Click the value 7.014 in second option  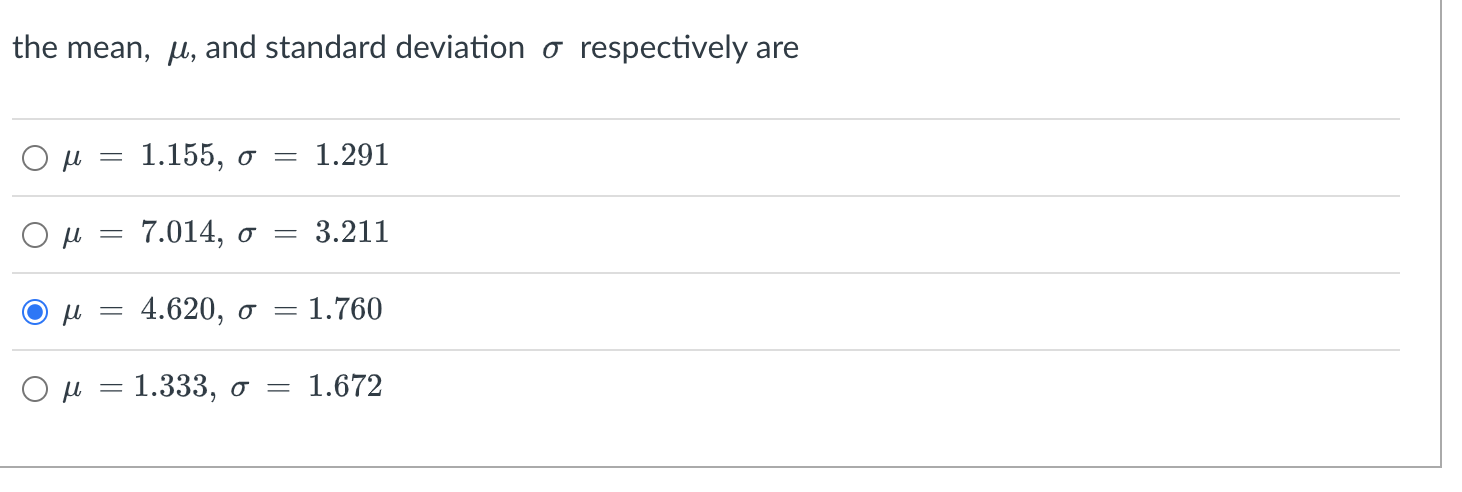pos(178,233)
